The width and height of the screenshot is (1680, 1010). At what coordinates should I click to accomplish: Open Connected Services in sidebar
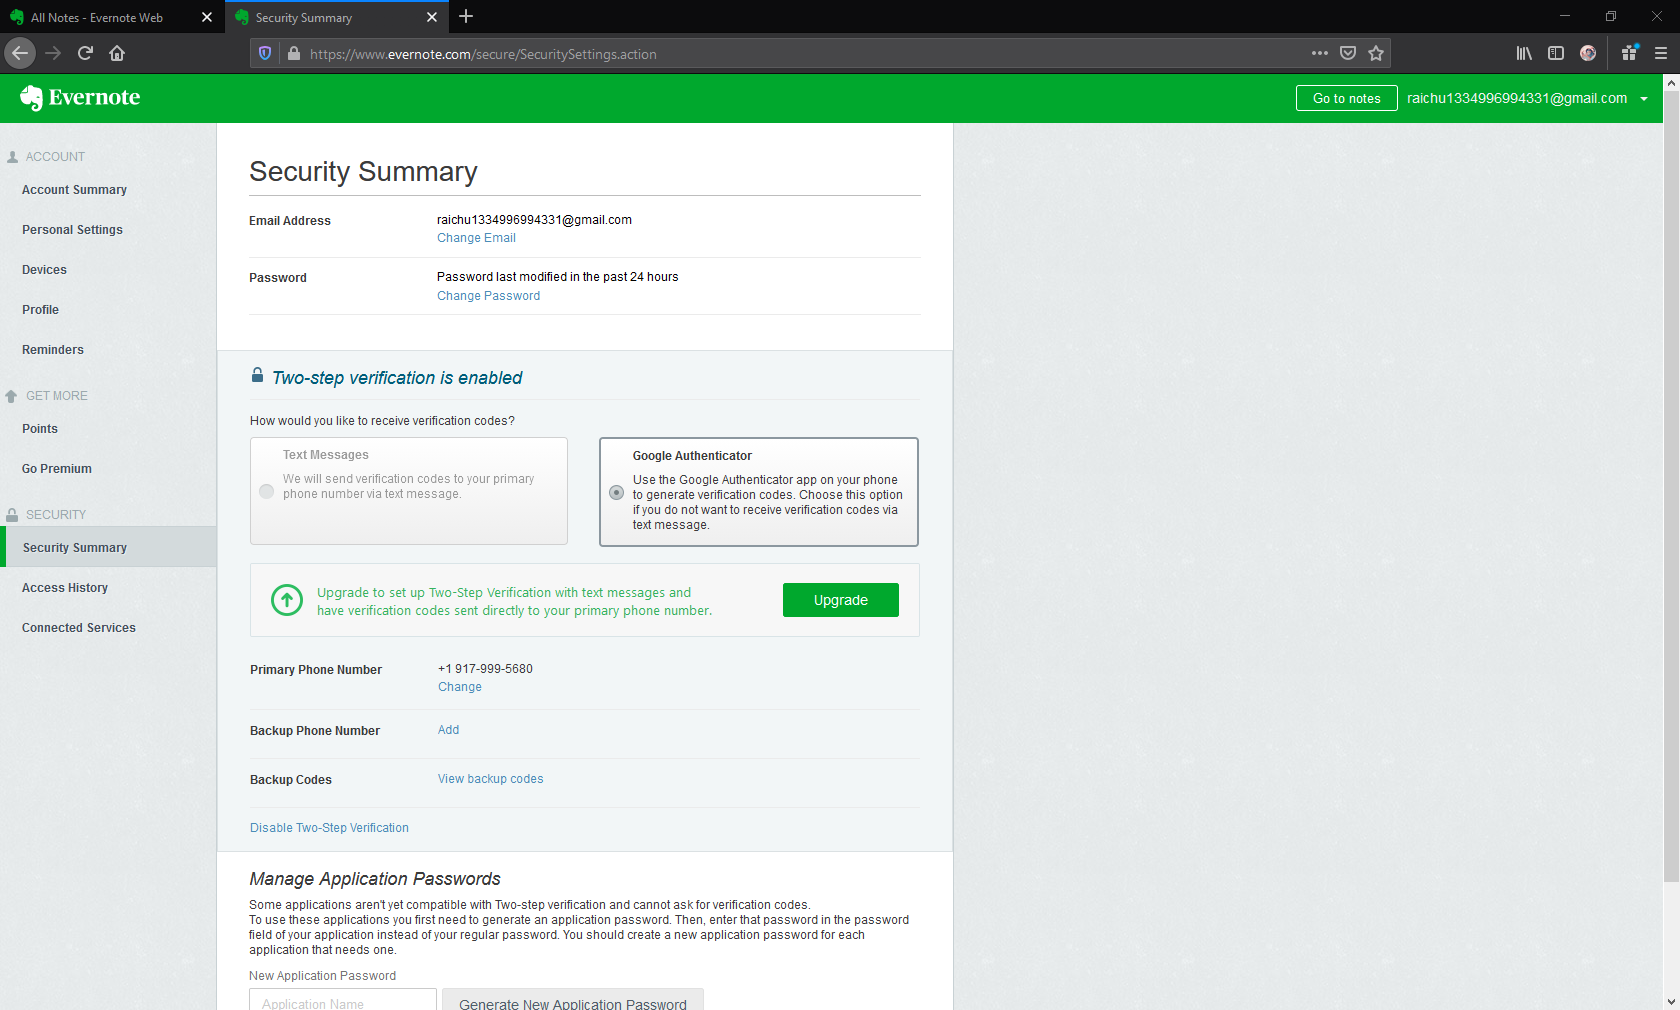[79, 628]
